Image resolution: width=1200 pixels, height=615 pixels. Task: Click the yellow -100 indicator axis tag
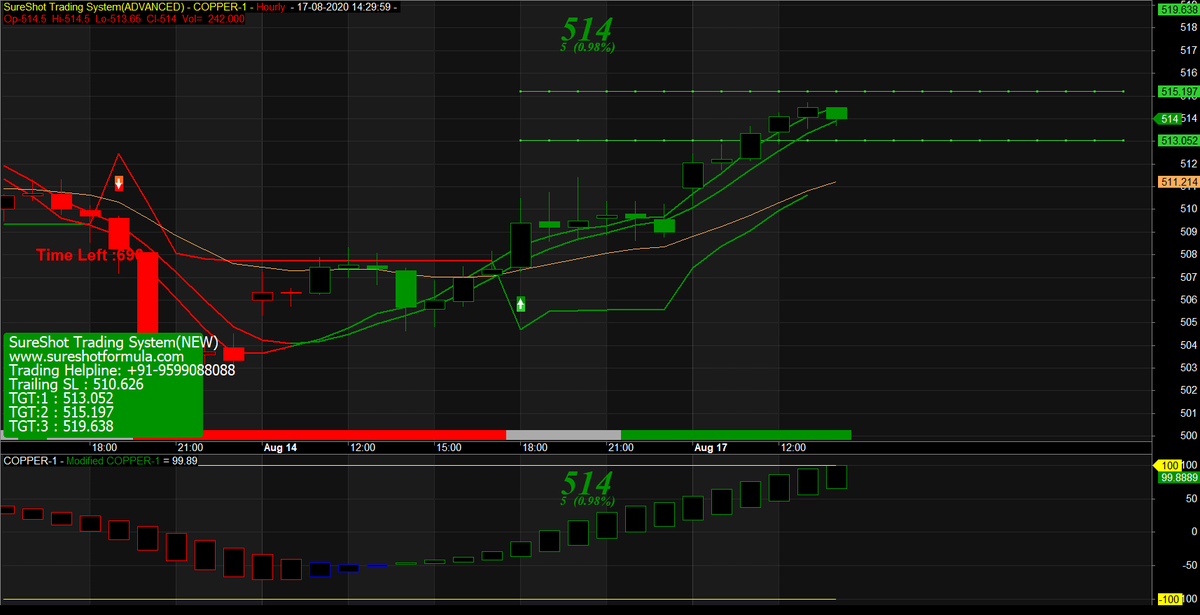pos(1171,599)
